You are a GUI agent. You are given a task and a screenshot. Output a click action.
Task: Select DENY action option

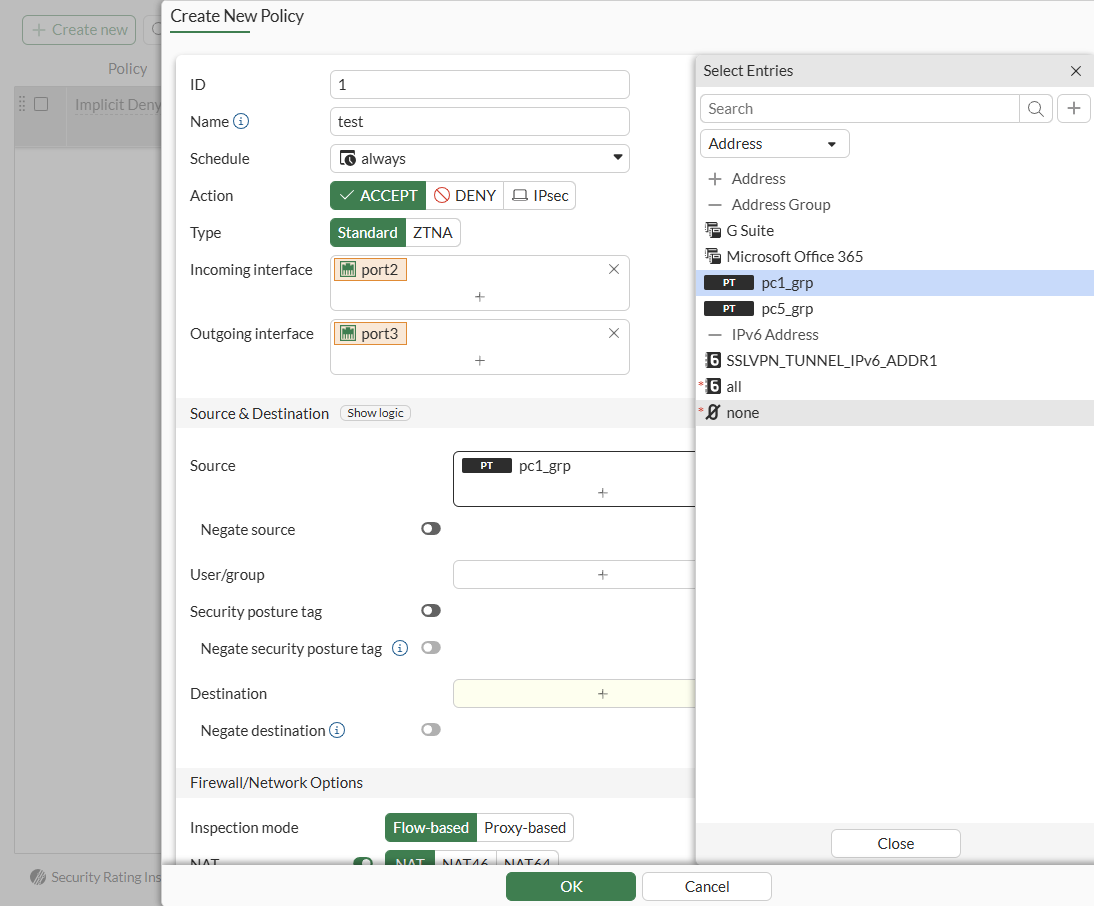click(x=464, y=196)
